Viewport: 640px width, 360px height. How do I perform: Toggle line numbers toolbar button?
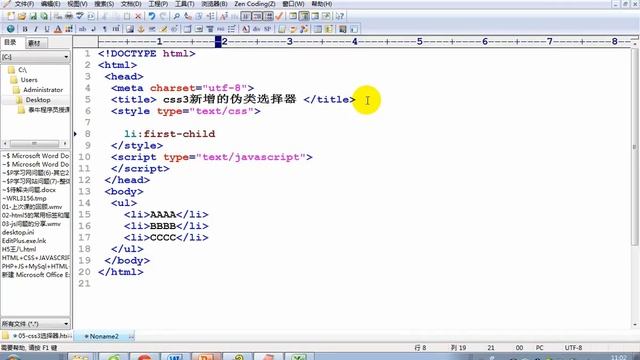pos(257,16)
